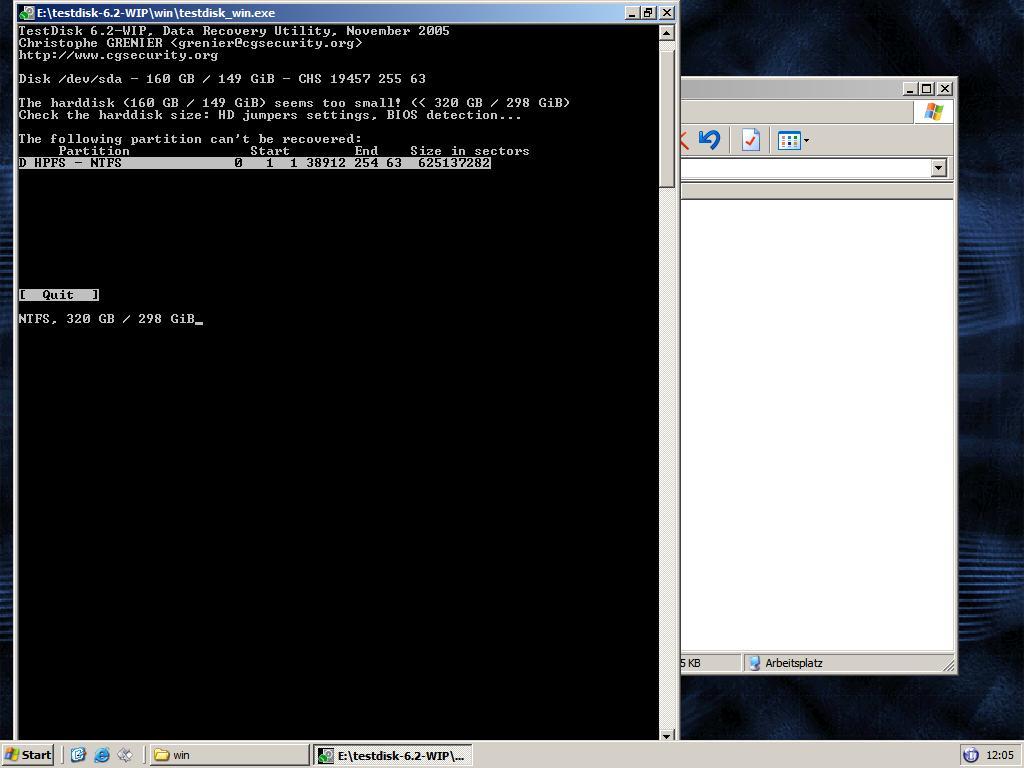Image resolution: width=1024 pixels, height=768 pixels.
Task: Click the system tray icon near clock
Action: (970, 755)
